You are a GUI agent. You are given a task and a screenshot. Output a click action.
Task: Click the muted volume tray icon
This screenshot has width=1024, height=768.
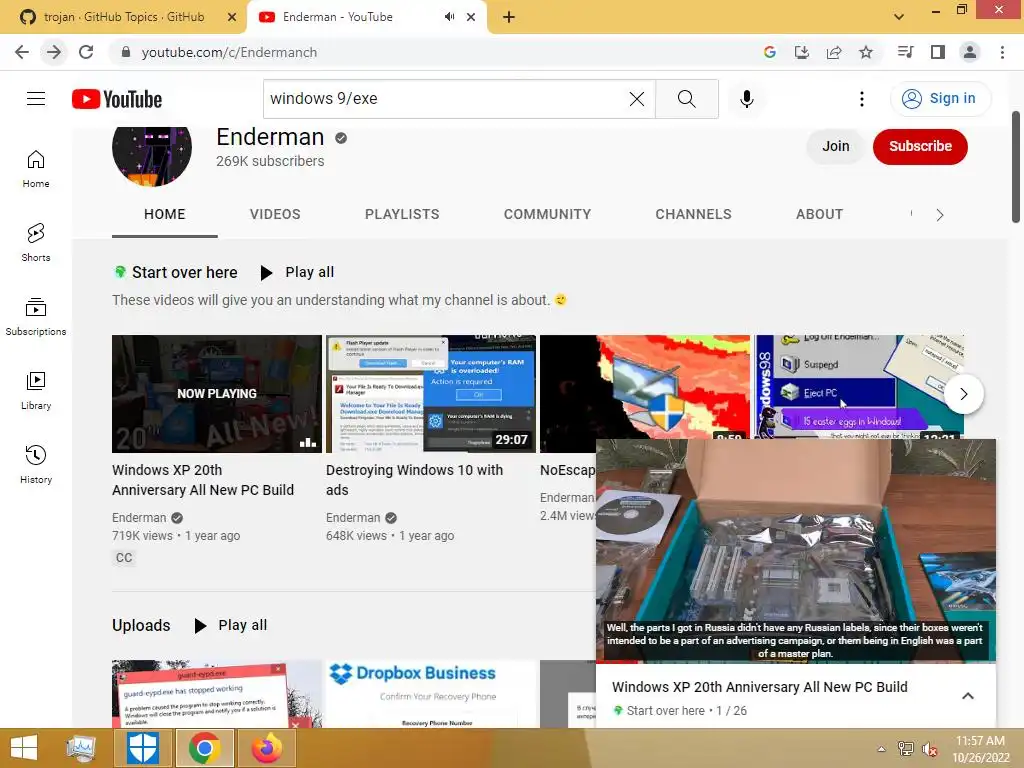(929, 749)
